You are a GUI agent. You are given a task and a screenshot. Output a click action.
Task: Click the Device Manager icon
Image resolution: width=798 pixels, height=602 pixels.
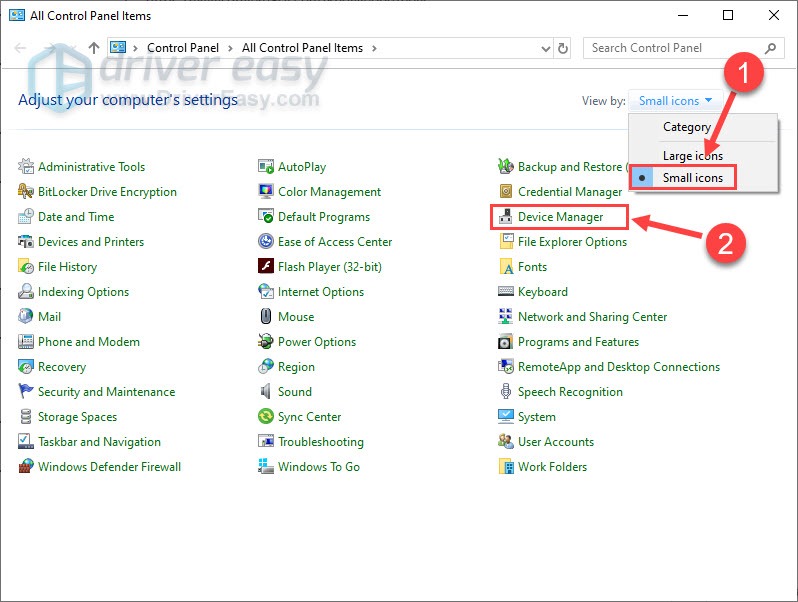pos(506,217)
